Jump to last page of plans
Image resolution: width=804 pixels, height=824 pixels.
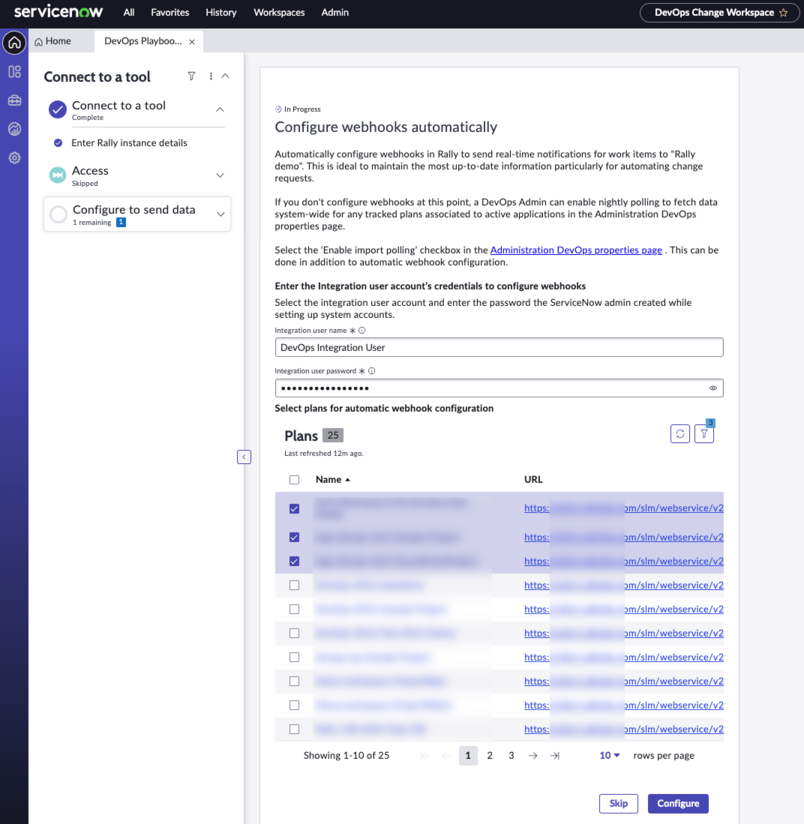click(x=554, y=755)
